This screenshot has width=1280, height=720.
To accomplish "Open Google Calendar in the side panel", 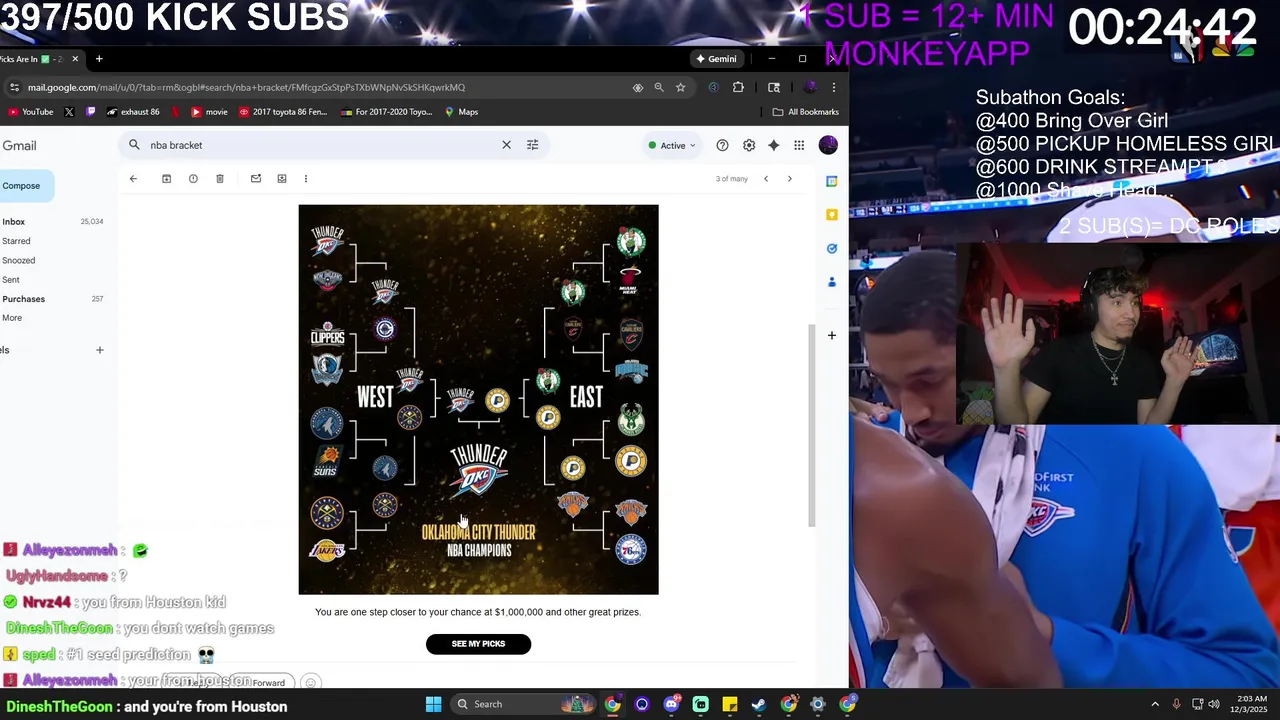I will click(x=831, y=181).
